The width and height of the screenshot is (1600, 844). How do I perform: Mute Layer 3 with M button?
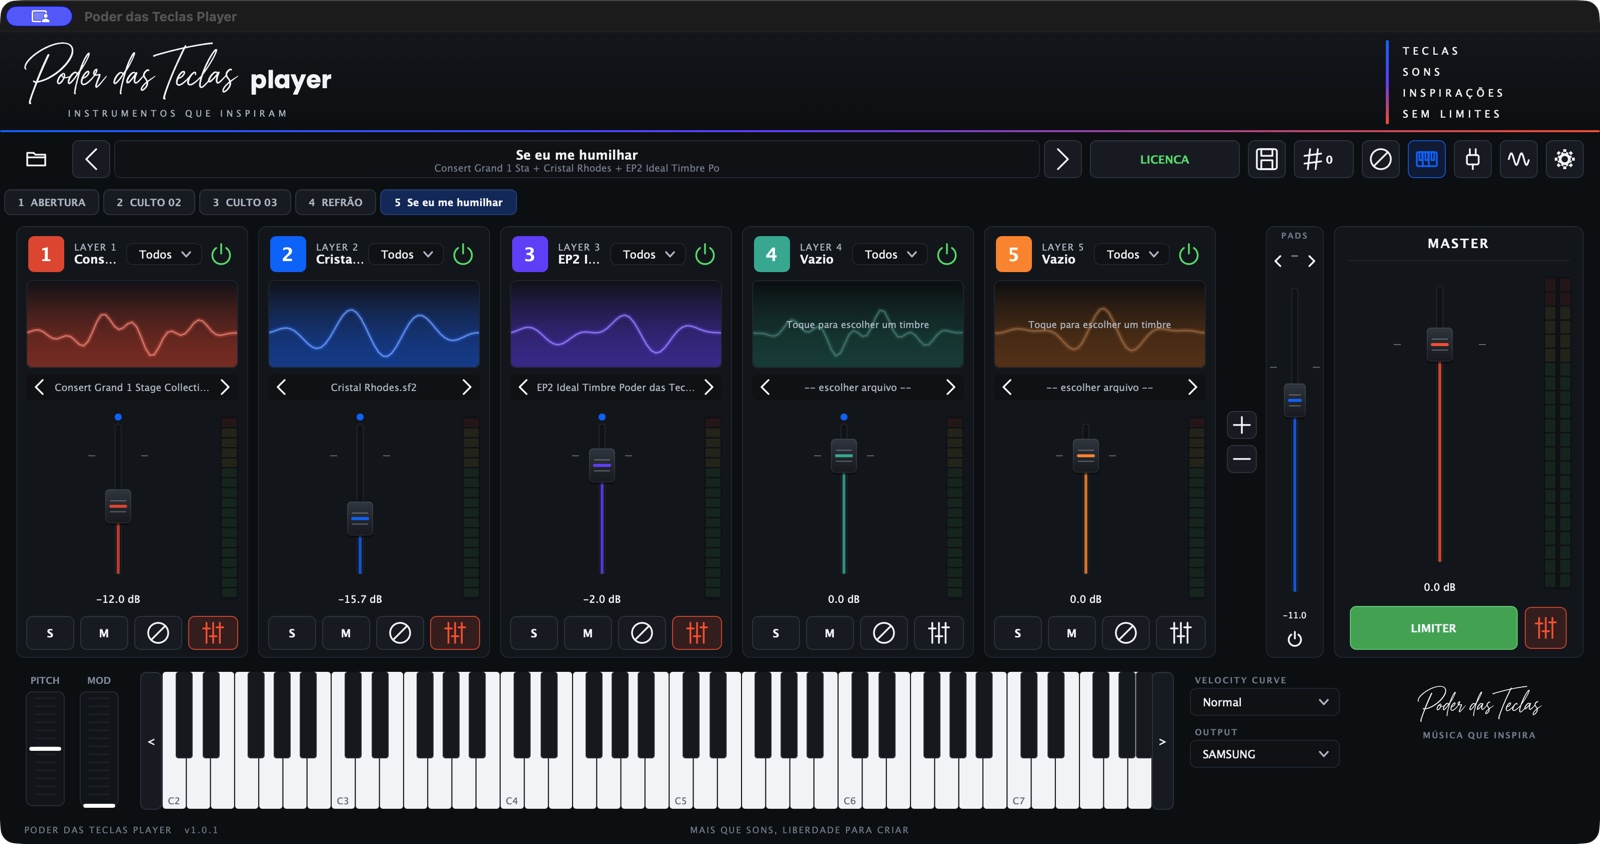[x=588, y=633]
